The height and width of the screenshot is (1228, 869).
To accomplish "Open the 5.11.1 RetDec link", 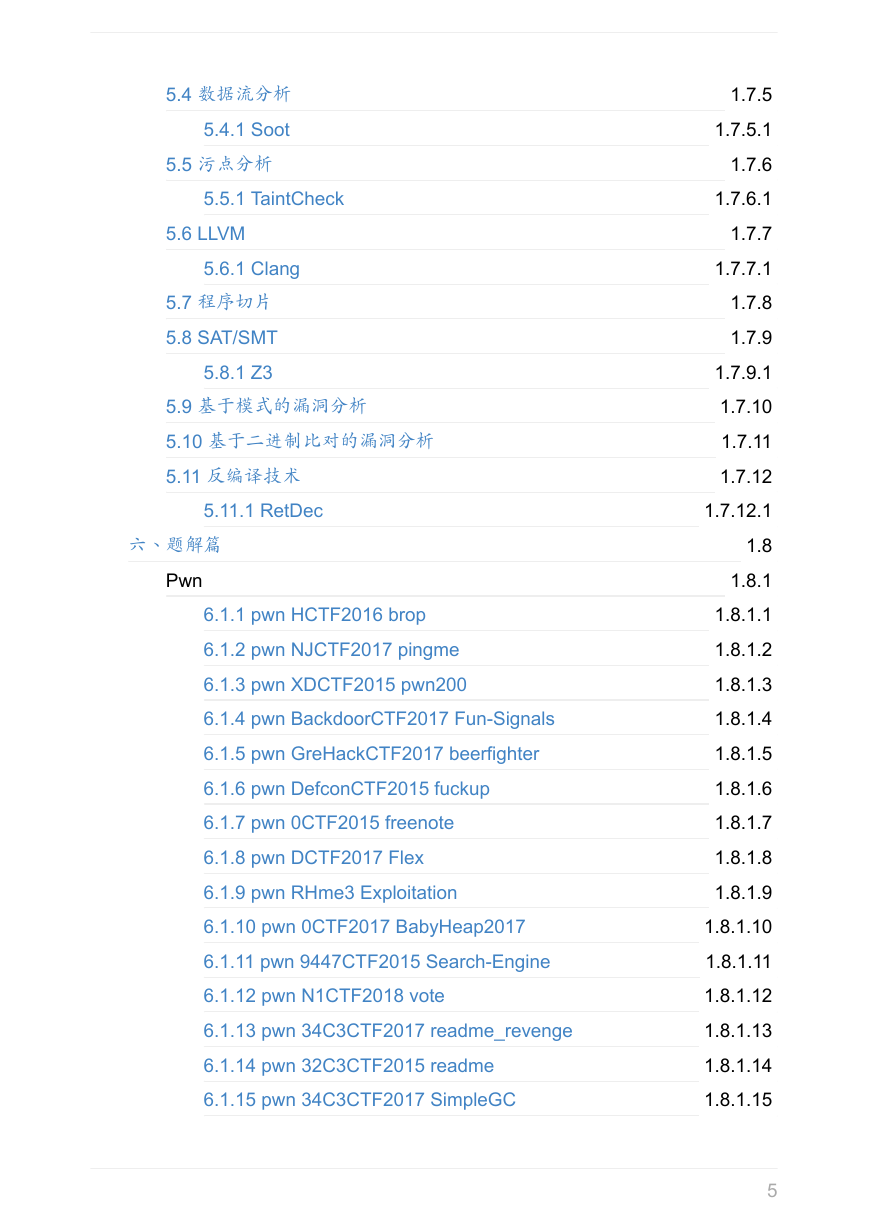I will (263, 511).
